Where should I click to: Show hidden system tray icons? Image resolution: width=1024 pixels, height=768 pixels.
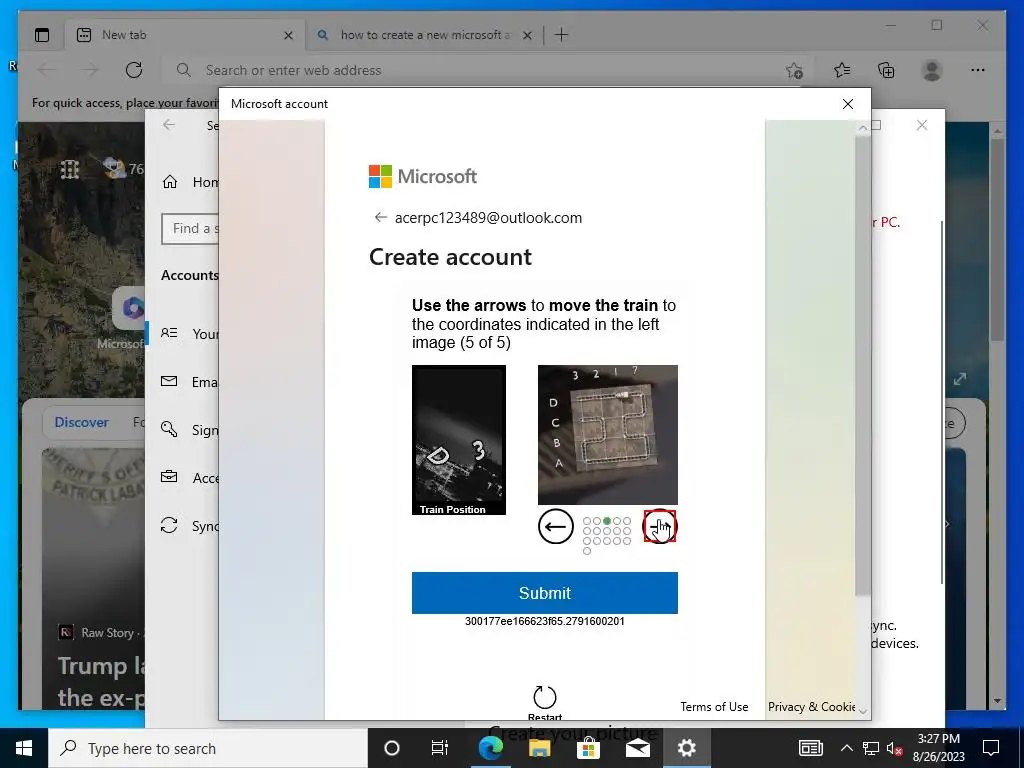[x=846, y=748]
